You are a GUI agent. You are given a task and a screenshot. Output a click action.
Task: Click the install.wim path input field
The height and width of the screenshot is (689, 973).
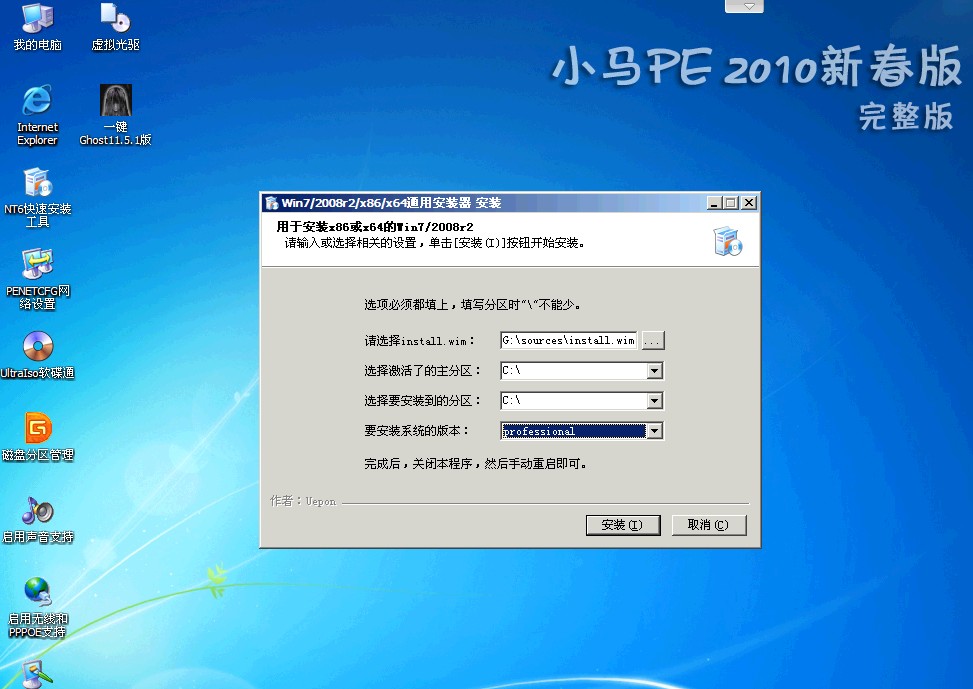pyautogui.click(x=568, y=341)
